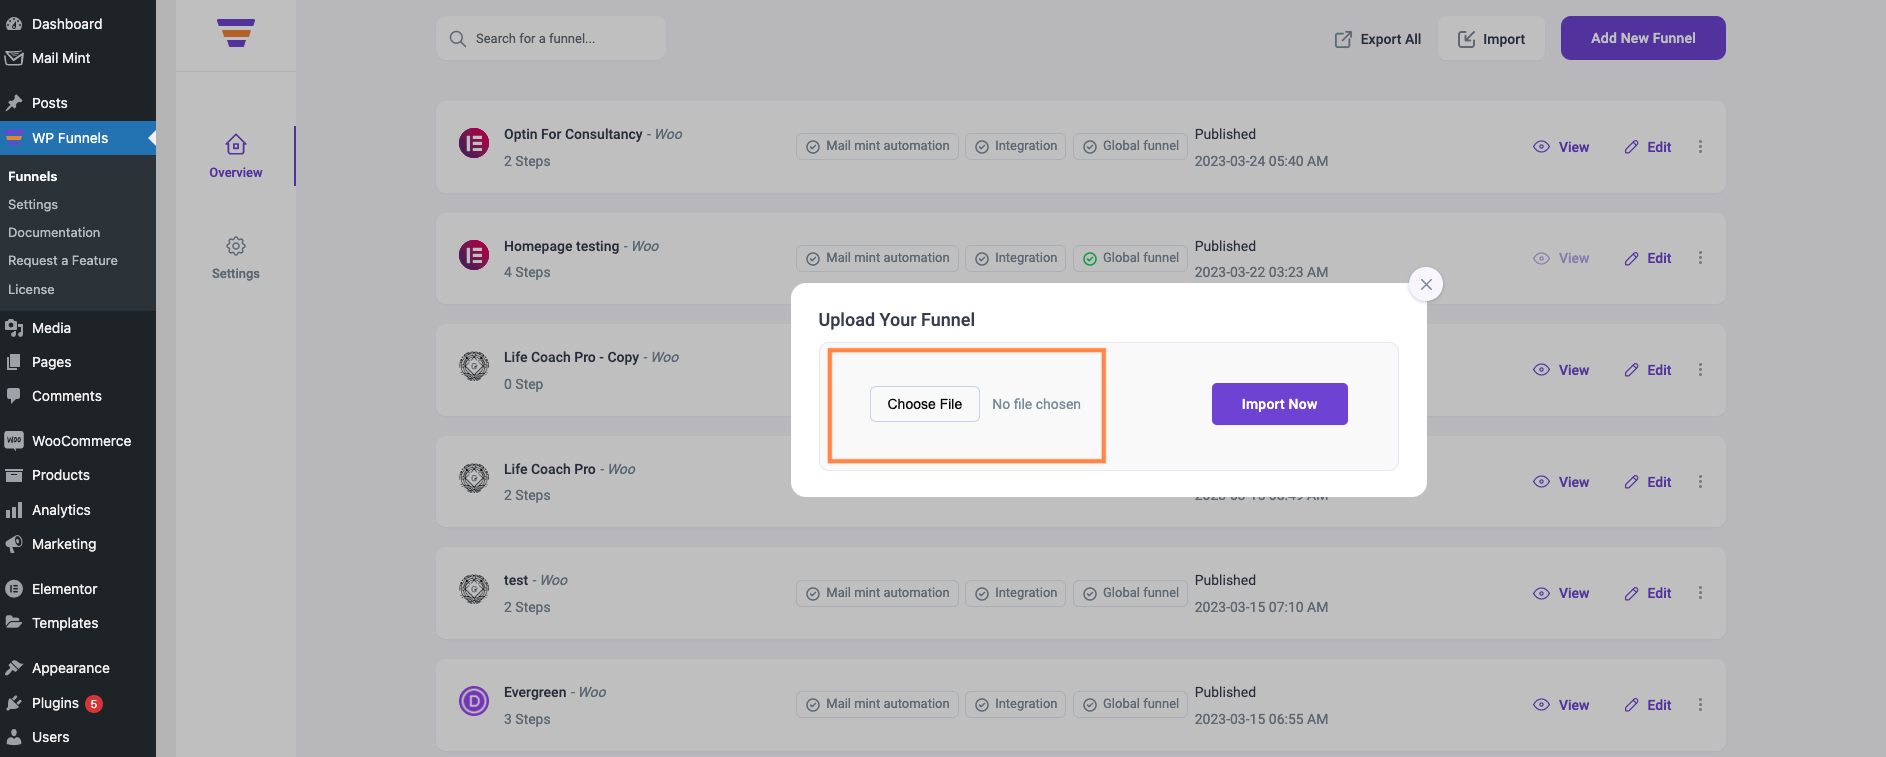Edit the Life Coach Pro funnel
This screenshot has width=1886, height=757.
click(1648, 482)
